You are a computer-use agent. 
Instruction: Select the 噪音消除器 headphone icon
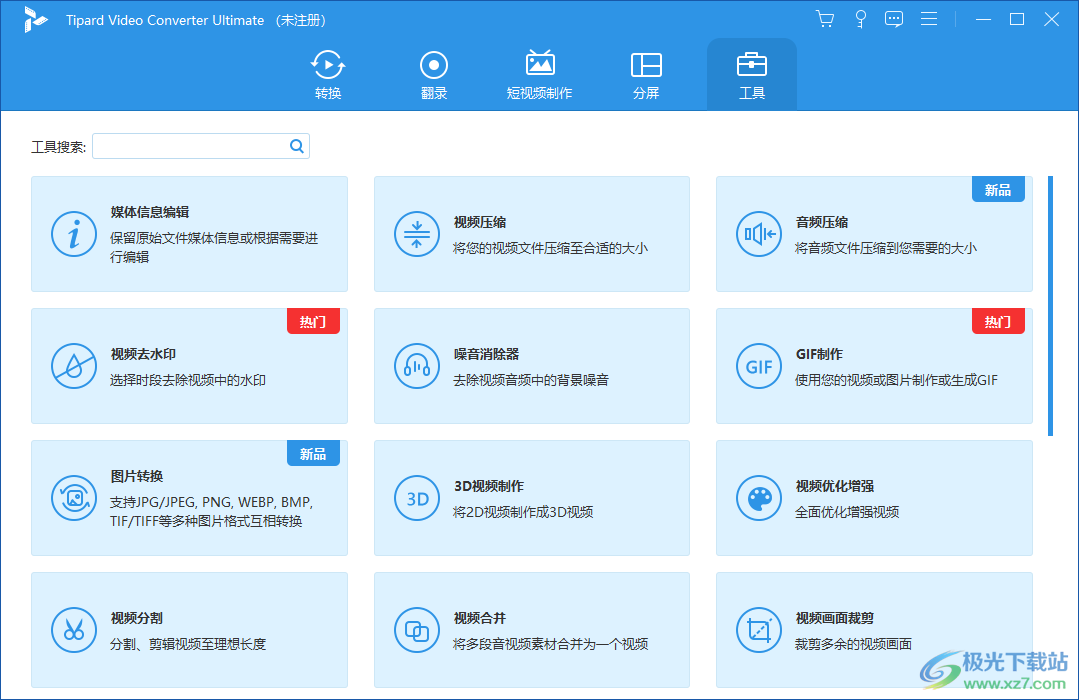pyautogui.click(x=417, y=366)
